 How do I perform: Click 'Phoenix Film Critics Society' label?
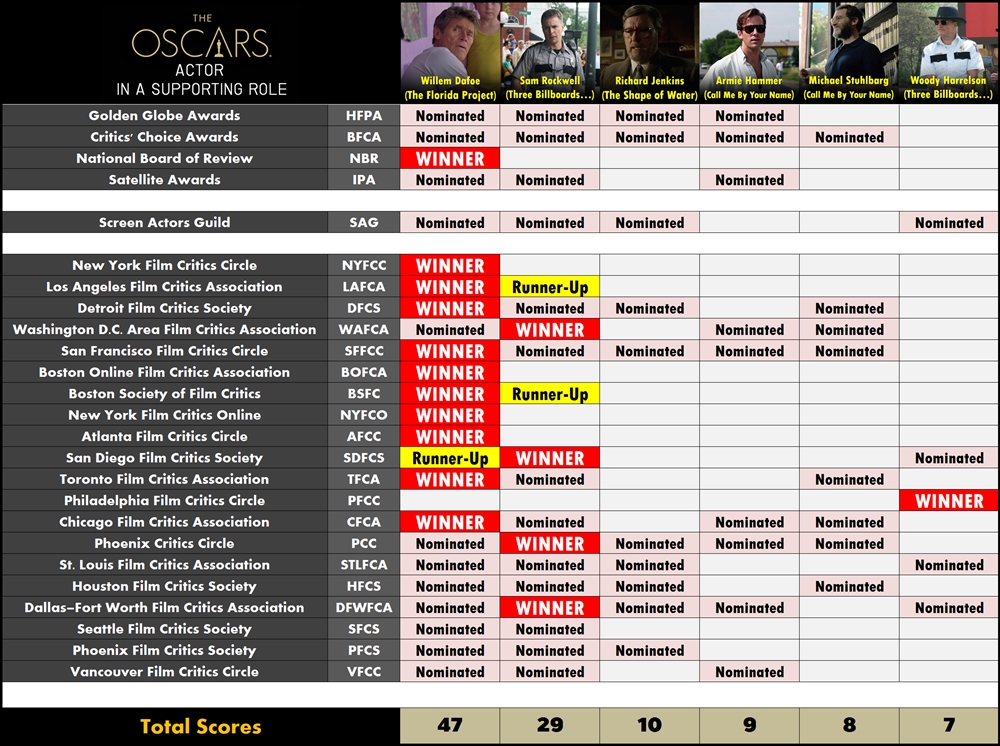tap(165, 650)
